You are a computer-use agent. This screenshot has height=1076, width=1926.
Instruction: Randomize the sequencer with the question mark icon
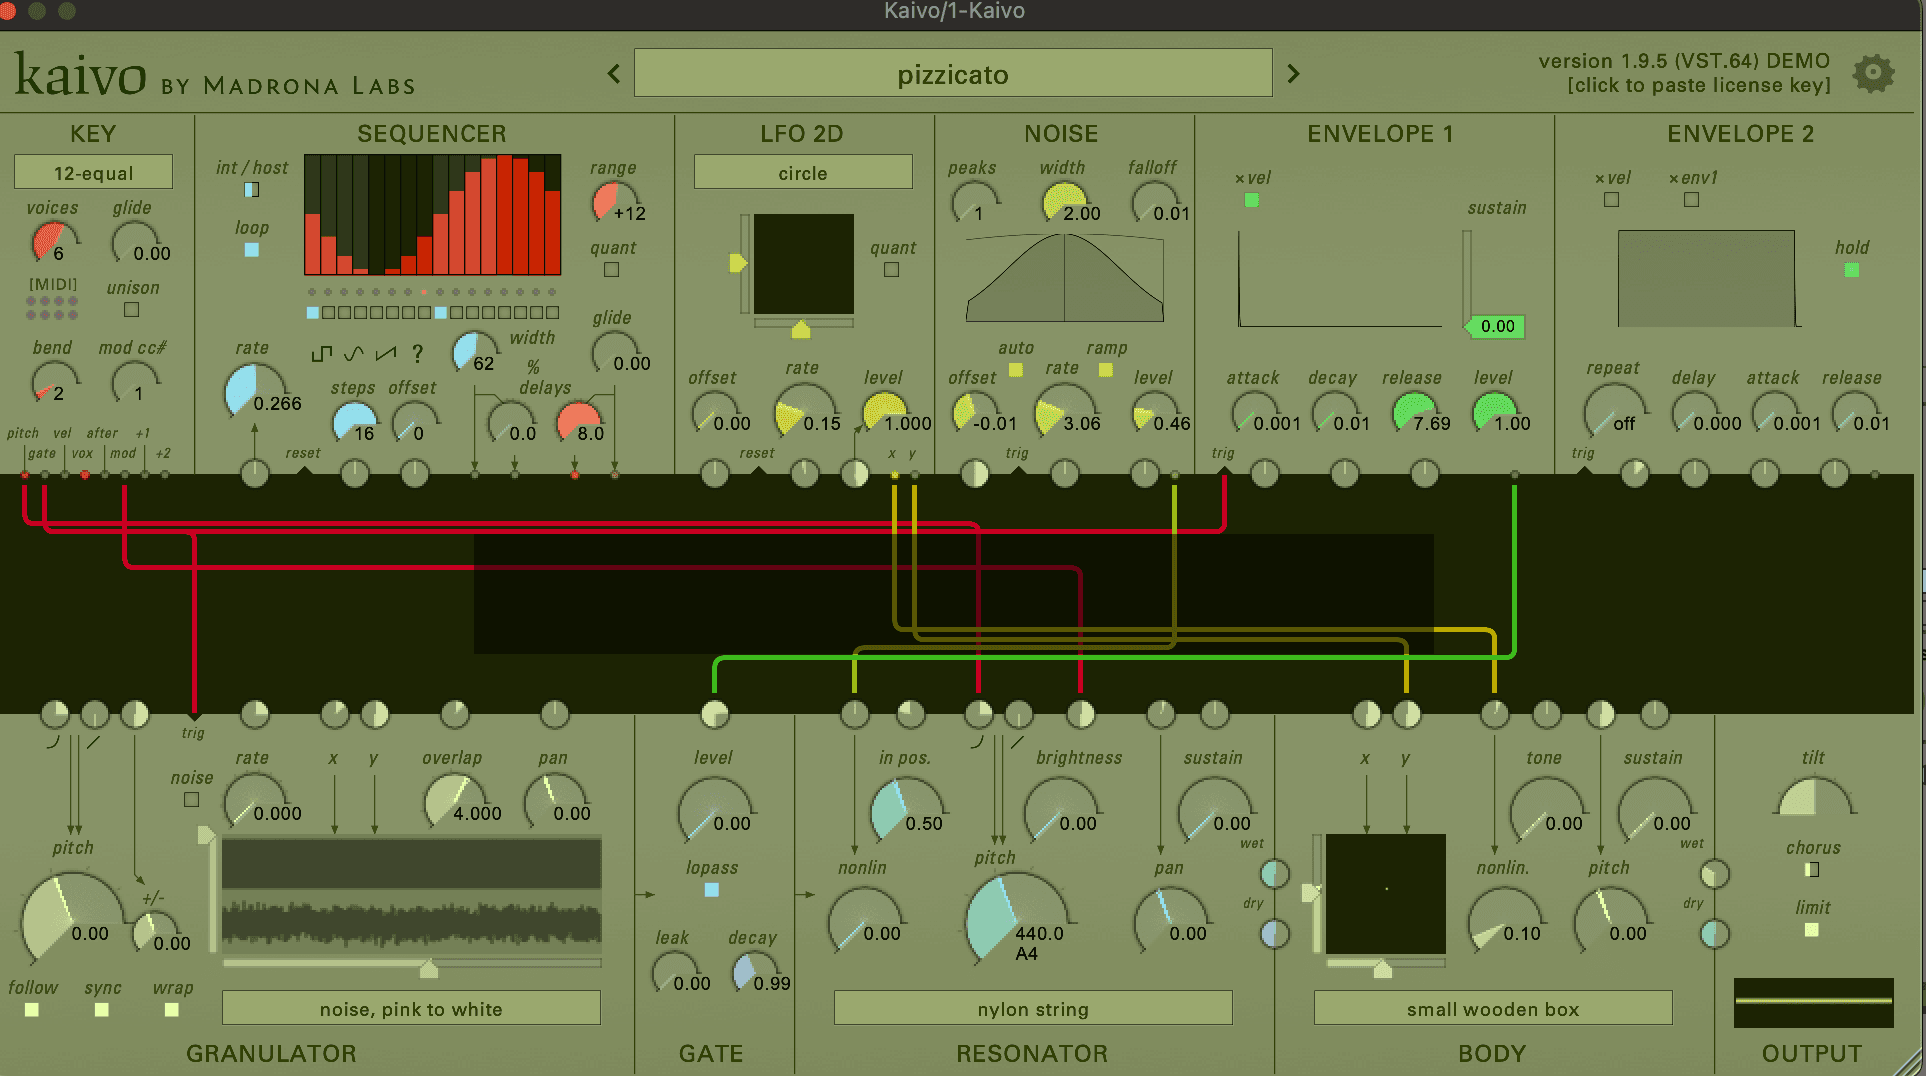[417, 353]
